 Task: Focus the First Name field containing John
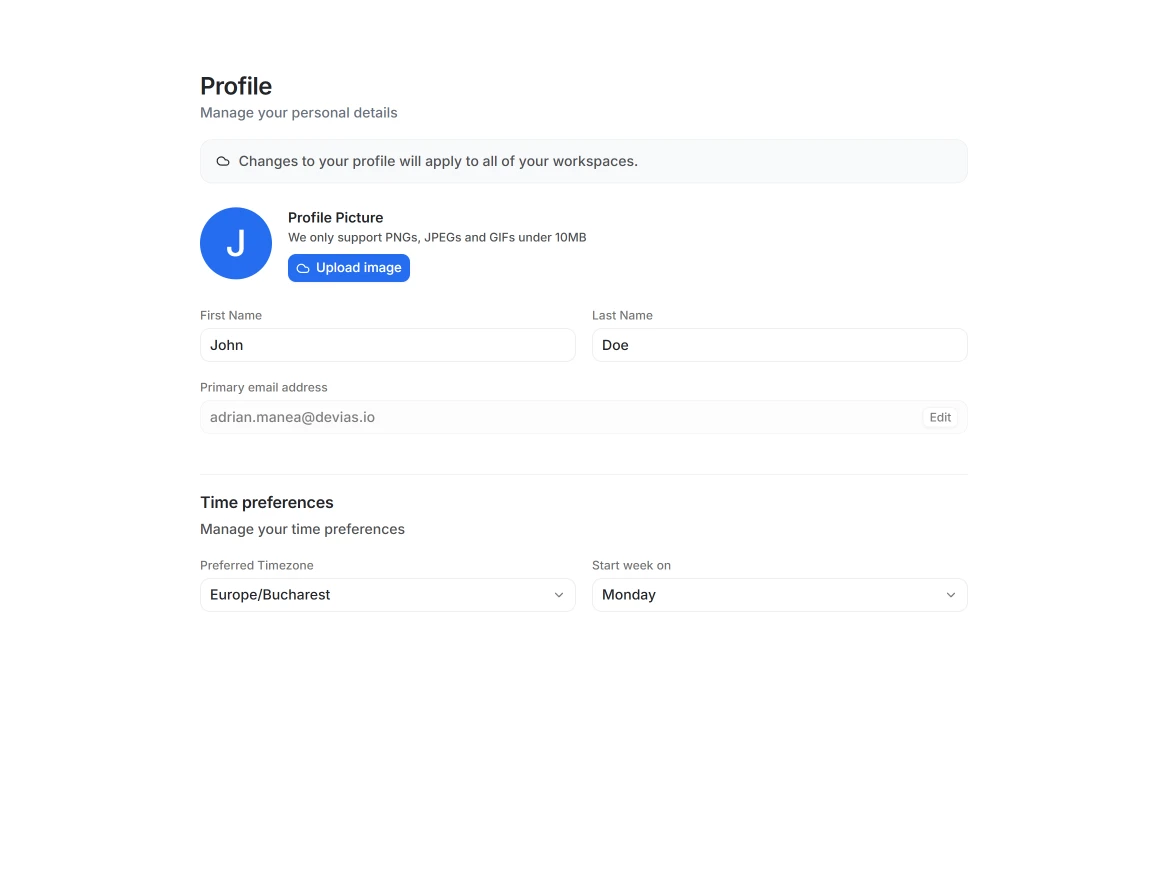[387, 345]
